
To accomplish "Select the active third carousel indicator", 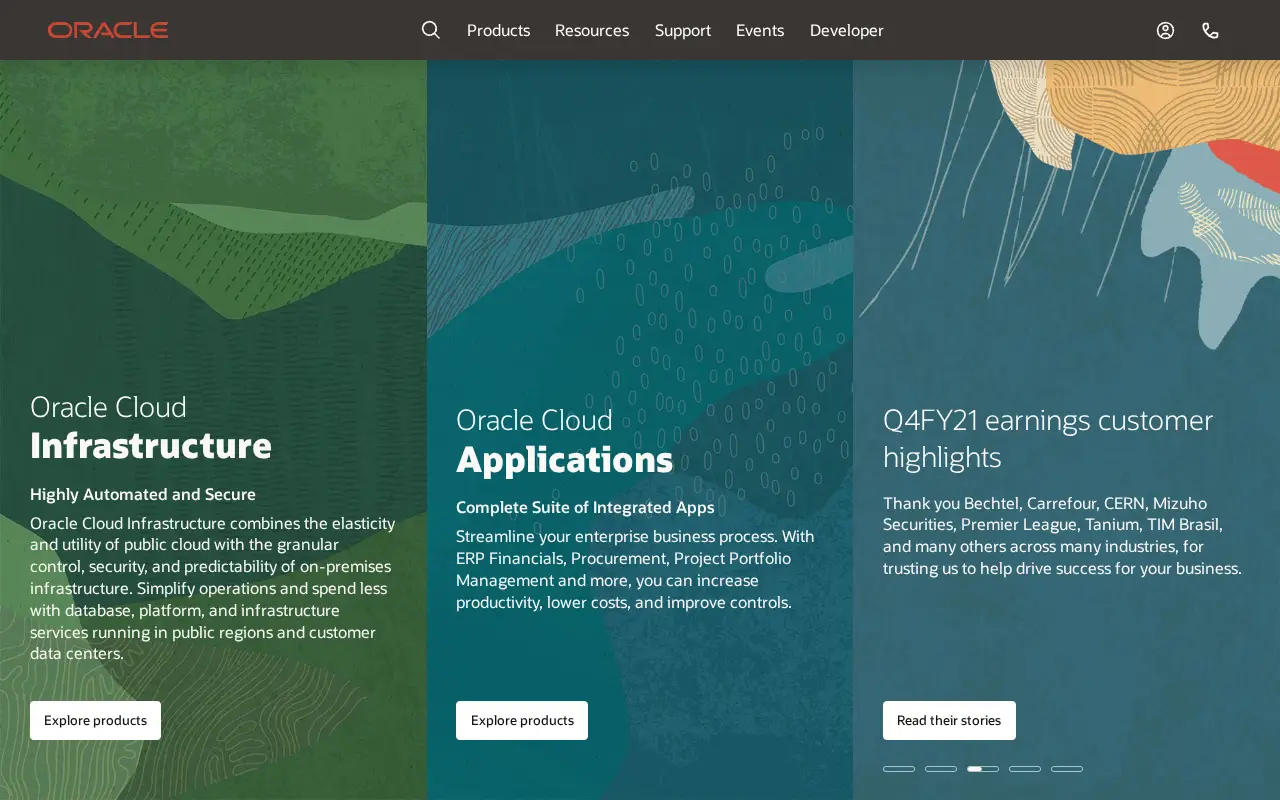I will [983, 769].
